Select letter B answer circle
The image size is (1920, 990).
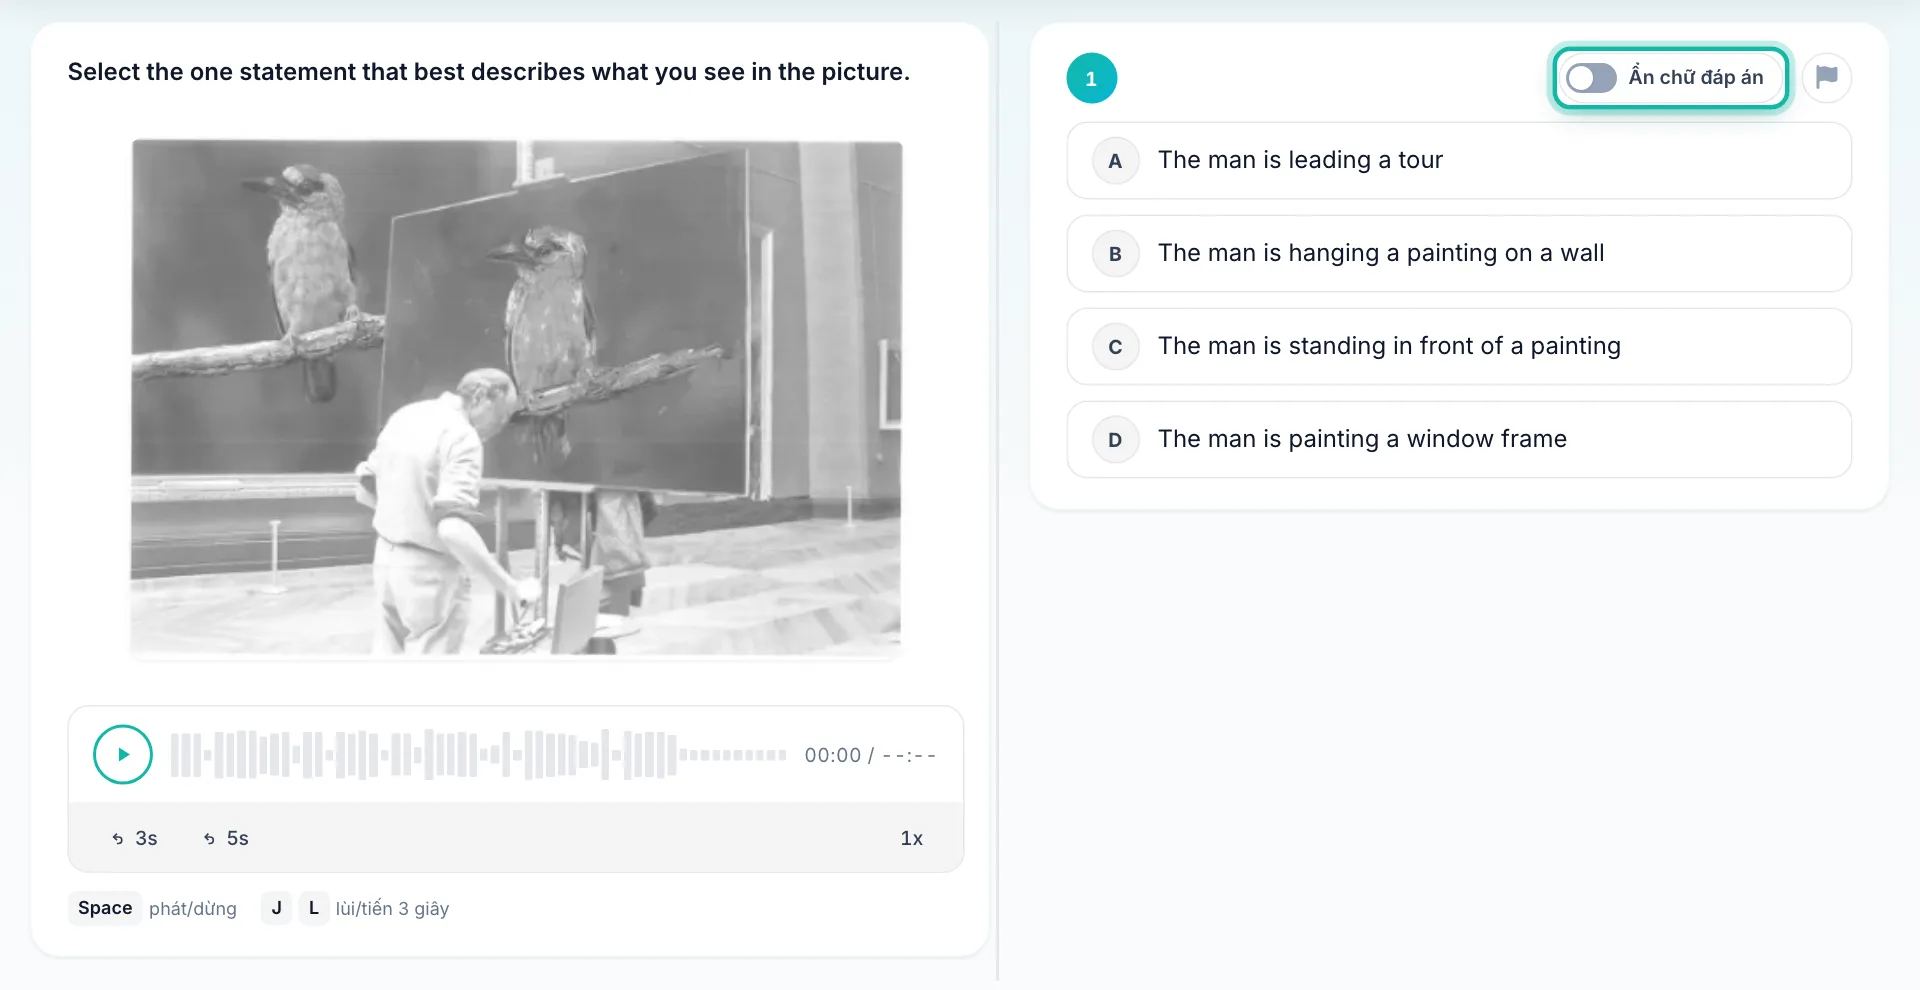pyautogui.click(x=1115, y=254)
